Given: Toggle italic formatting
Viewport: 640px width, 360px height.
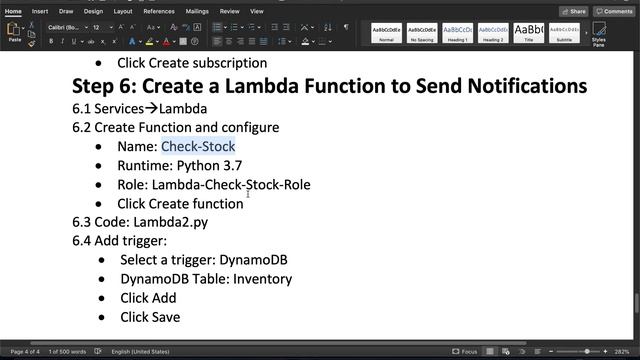Looking at the screenshot, I should point(62,42).
